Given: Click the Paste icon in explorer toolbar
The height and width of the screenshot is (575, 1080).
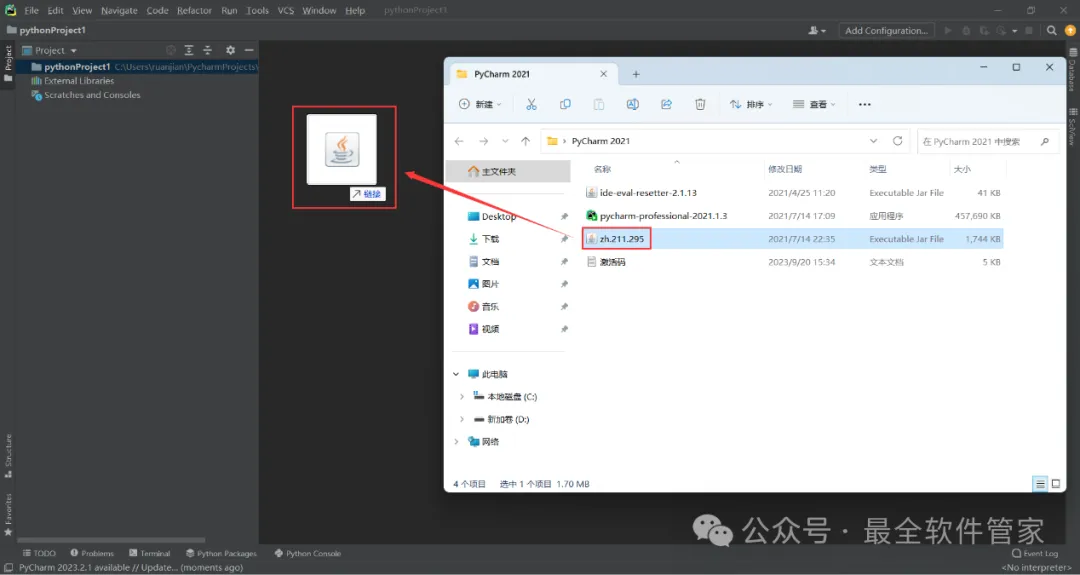Looking at the screenshot, I should click(x=599, y=104).
